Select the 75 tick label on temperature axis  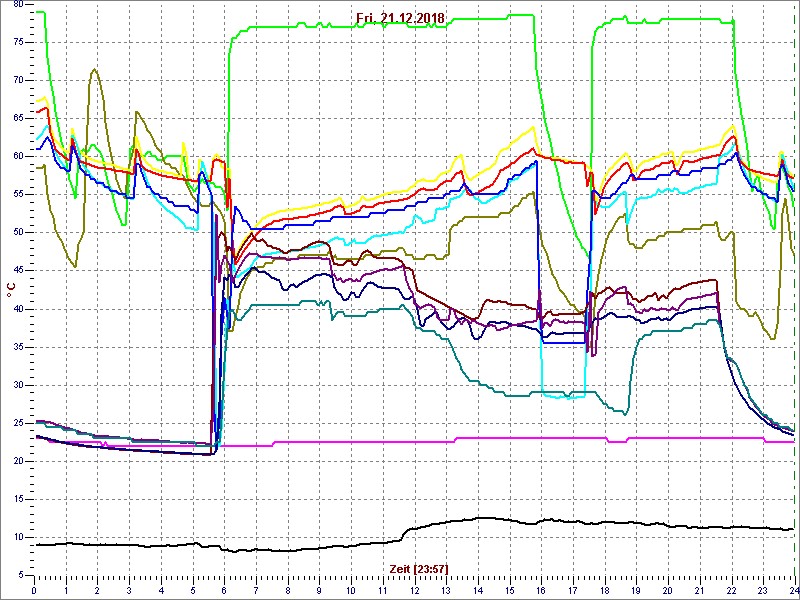click(x=18, y=42)
